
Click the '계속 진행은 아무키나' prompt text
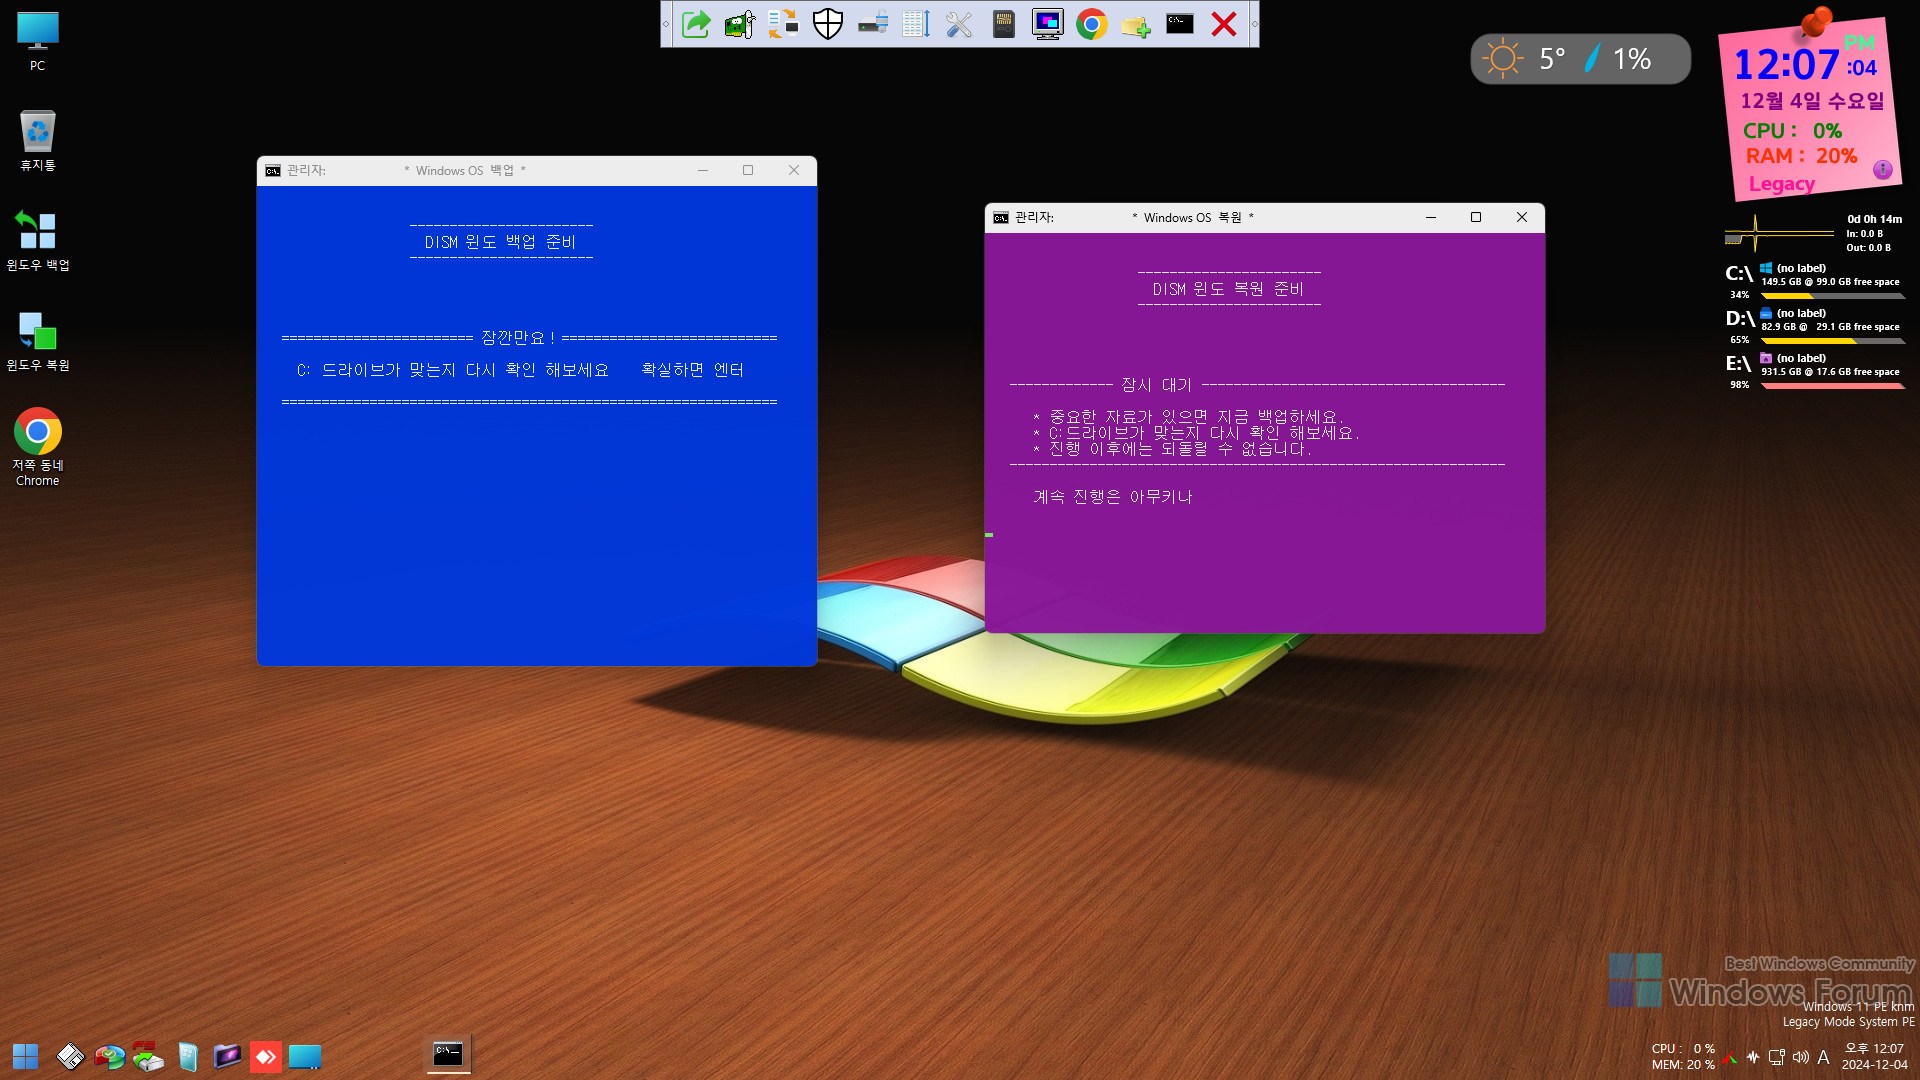click(x=1113, y=497)
